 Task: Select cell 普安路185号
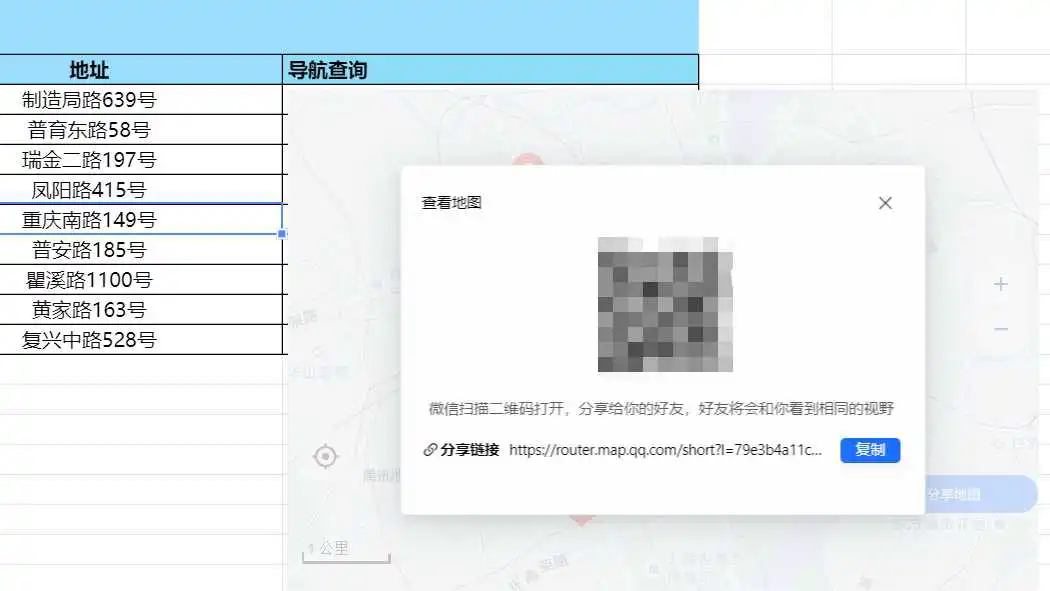(141, 250)
